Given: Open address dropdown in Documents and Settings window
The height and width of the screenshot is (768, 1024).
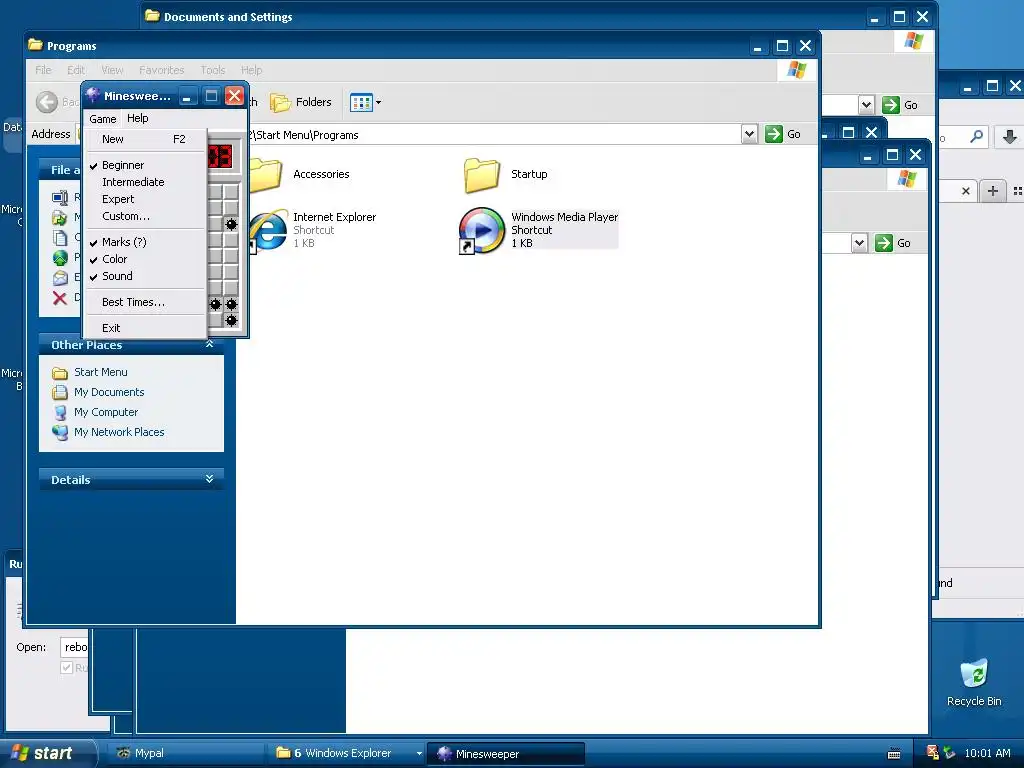Looking at the screenshot, I should 866,104.
